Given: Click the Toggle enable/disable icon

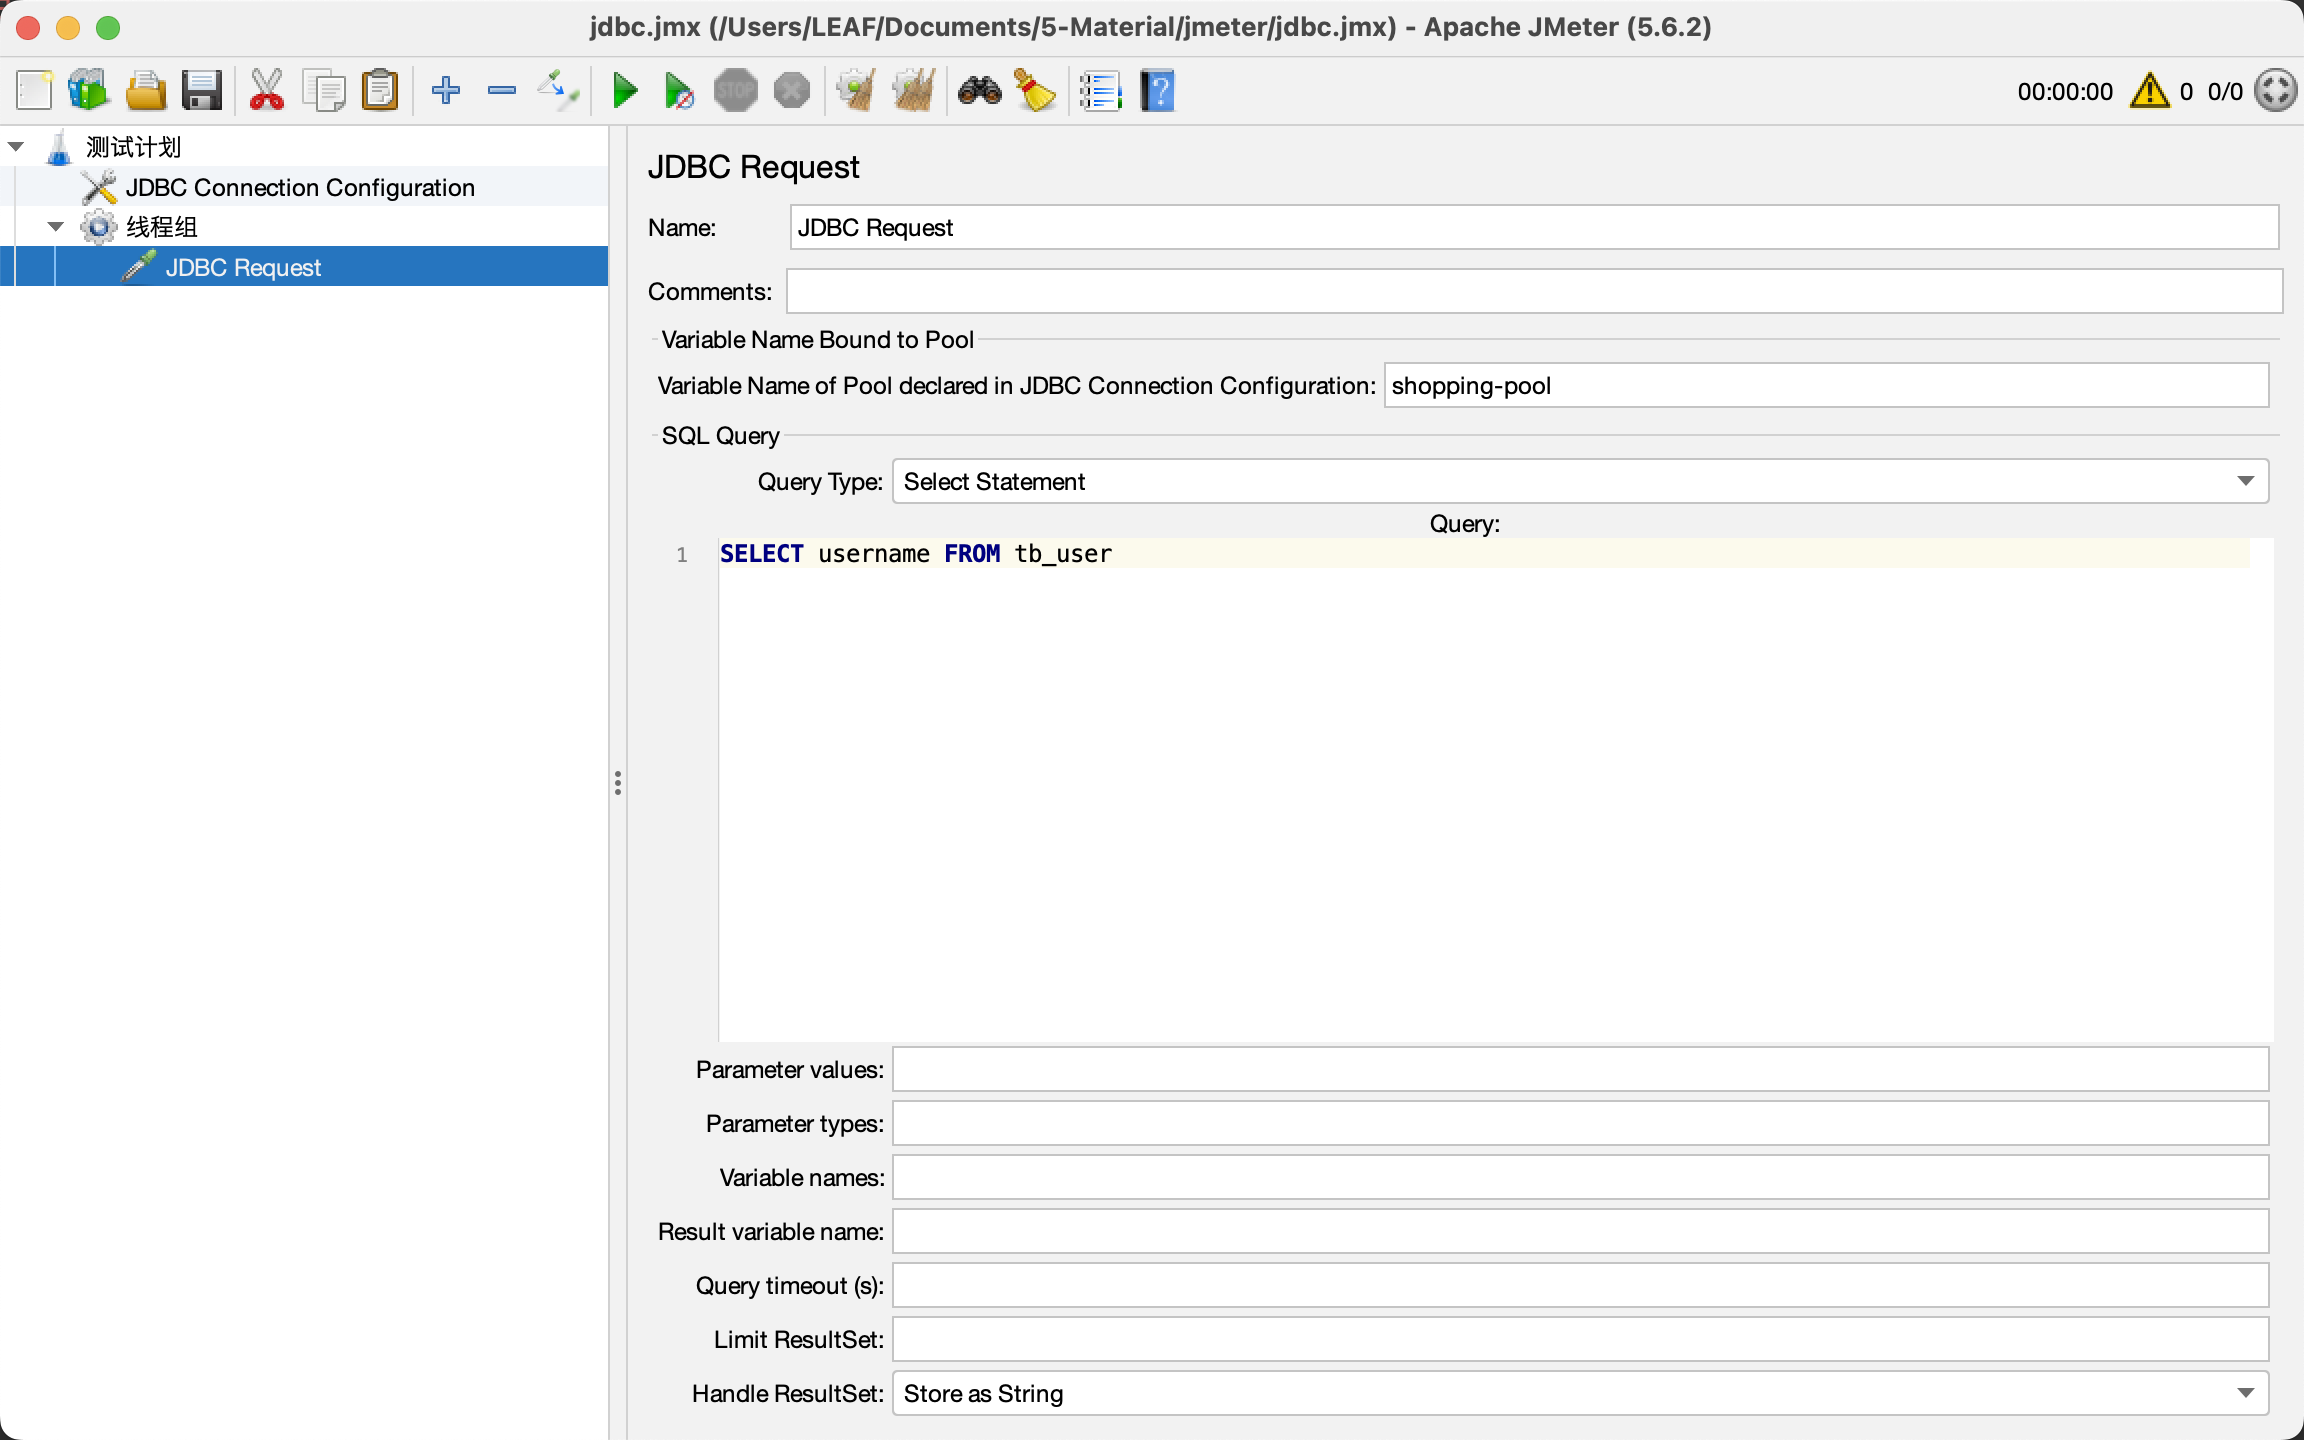Looking at the screenshot, I should click(558, 91).
